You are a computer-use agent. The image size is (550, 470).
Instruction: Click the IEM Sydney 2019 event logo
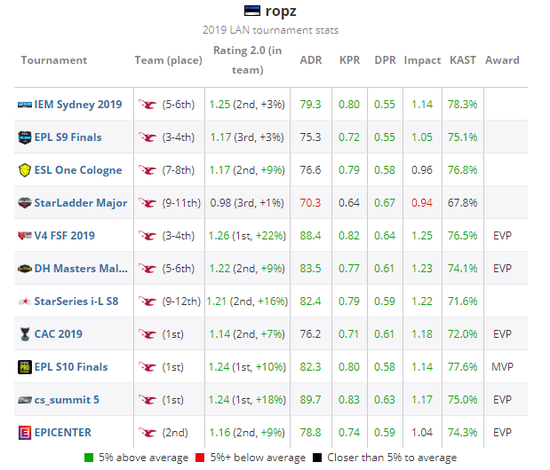[25, 105]
